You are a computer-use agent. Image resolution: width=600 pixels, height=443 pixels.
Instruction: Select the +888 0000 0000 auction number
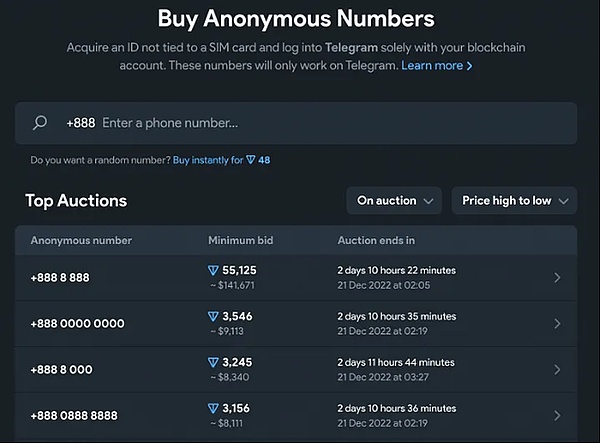point(78,324)
